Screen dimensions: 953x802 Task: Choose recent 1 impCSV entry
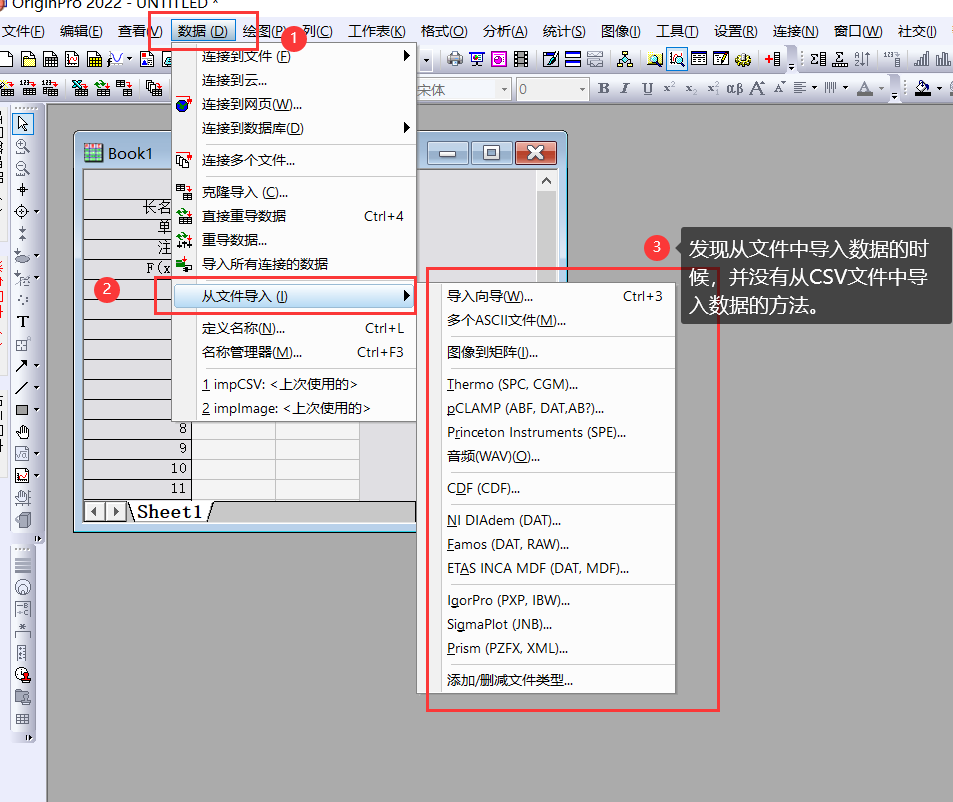tap(294, 385)
